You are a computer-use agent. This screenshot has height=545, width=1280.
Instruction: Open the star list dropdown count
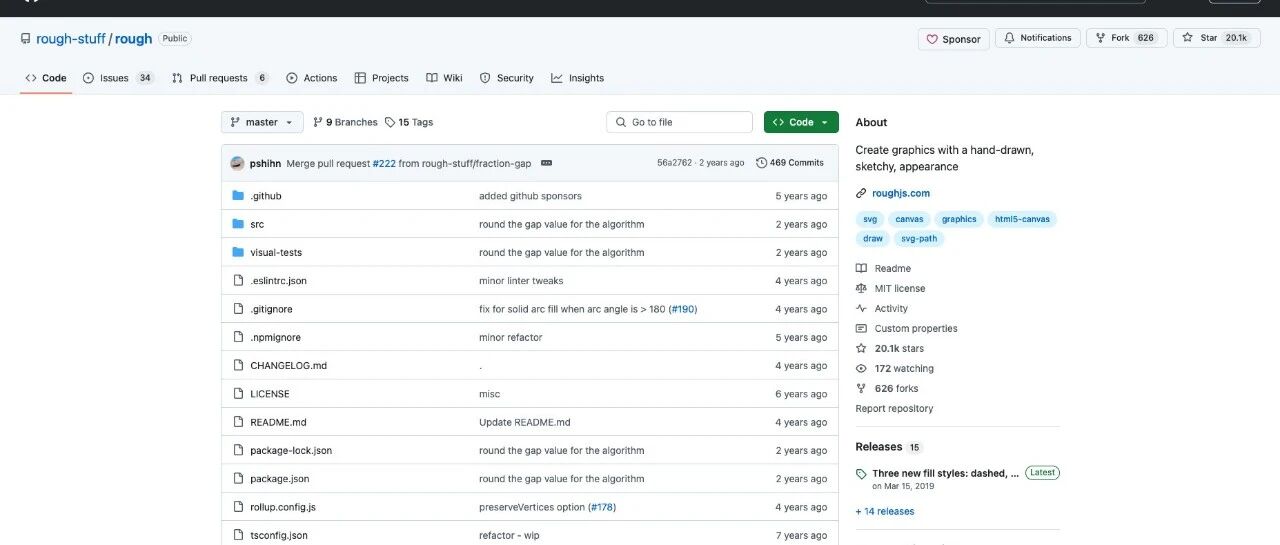[x=1237, y=38]
